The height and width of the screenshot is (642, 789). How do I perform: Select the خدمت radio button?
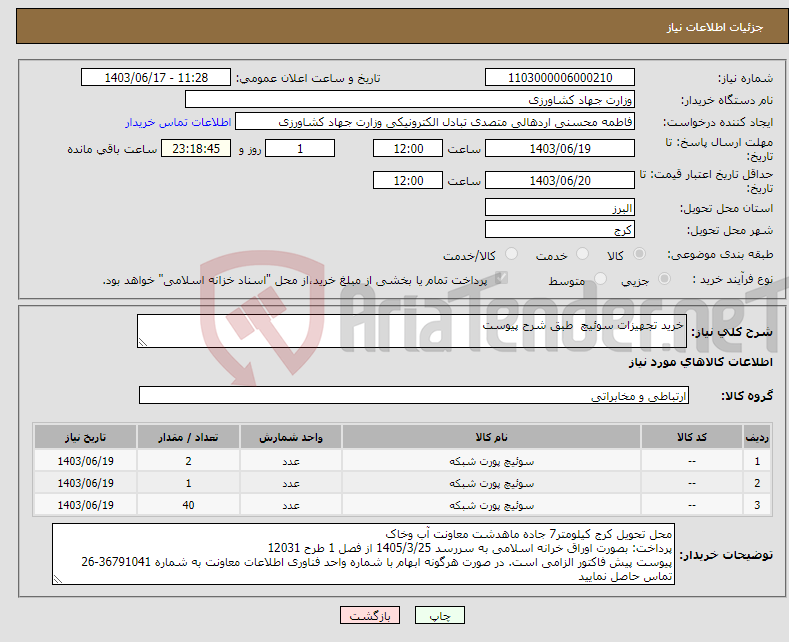click(582, 254)
